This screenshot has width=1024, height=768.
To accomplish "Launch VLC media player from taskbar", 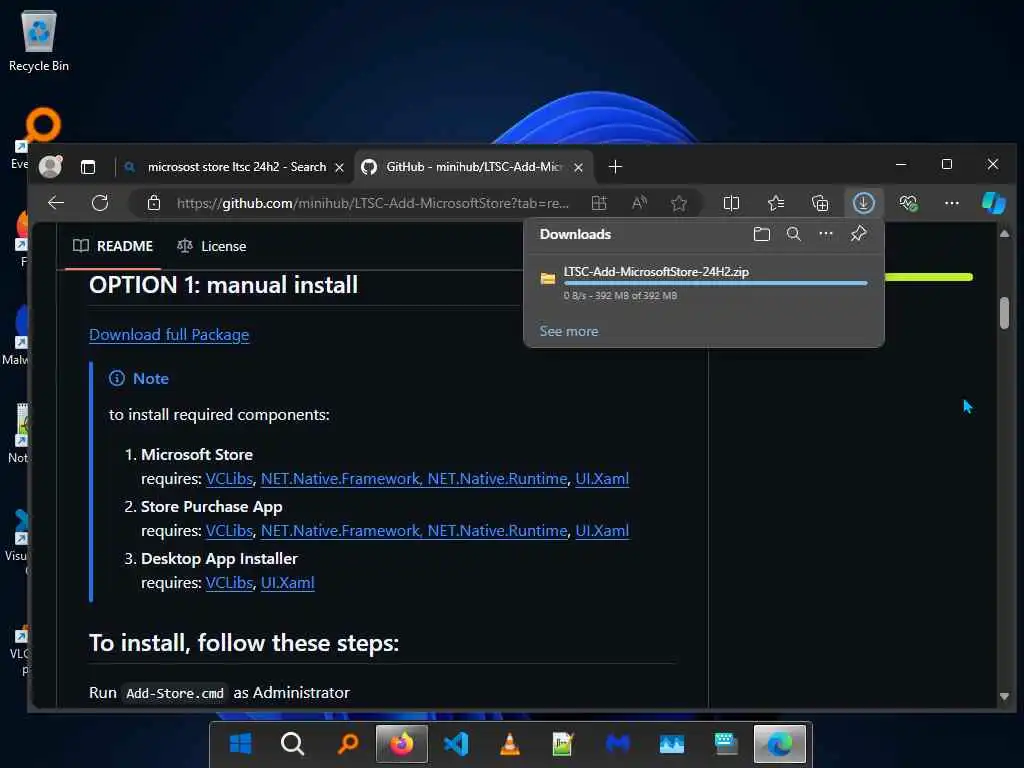I will click(x=509, y=743).
